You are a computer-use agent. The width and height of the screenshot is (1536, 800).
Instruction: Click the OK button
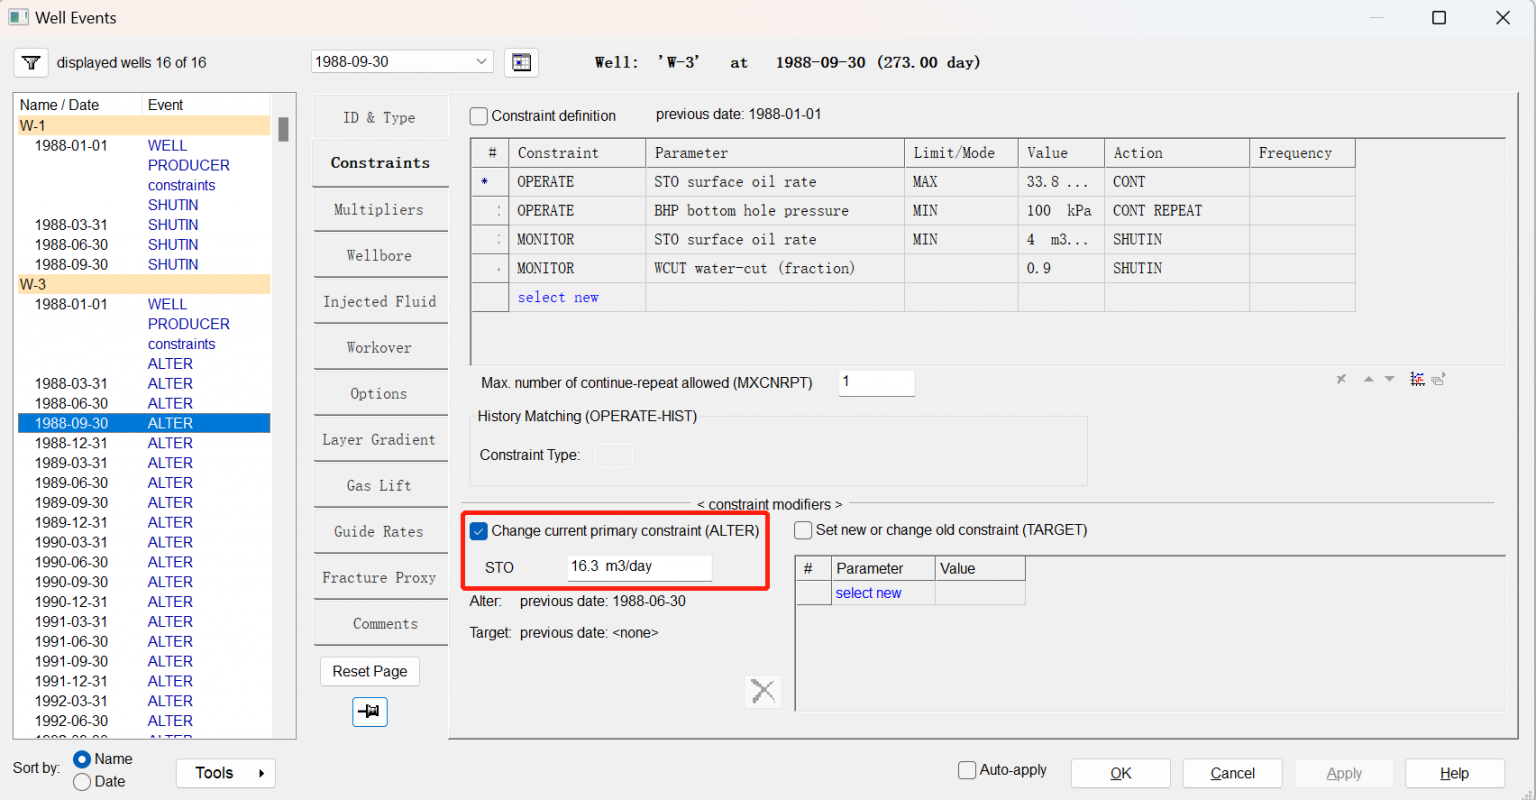(x=1120, y=773)
